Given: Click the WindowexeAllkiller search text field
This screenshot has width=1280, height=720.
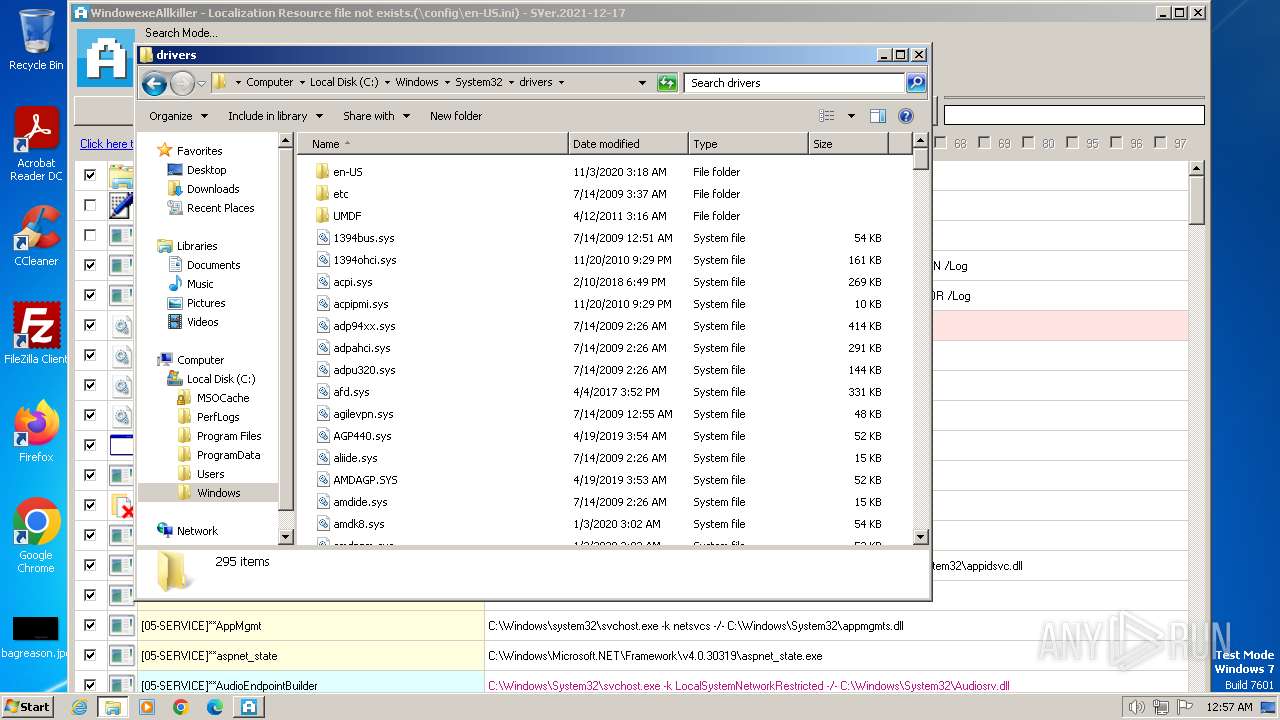Looking at the screenshot, I should pos(1074,115).
